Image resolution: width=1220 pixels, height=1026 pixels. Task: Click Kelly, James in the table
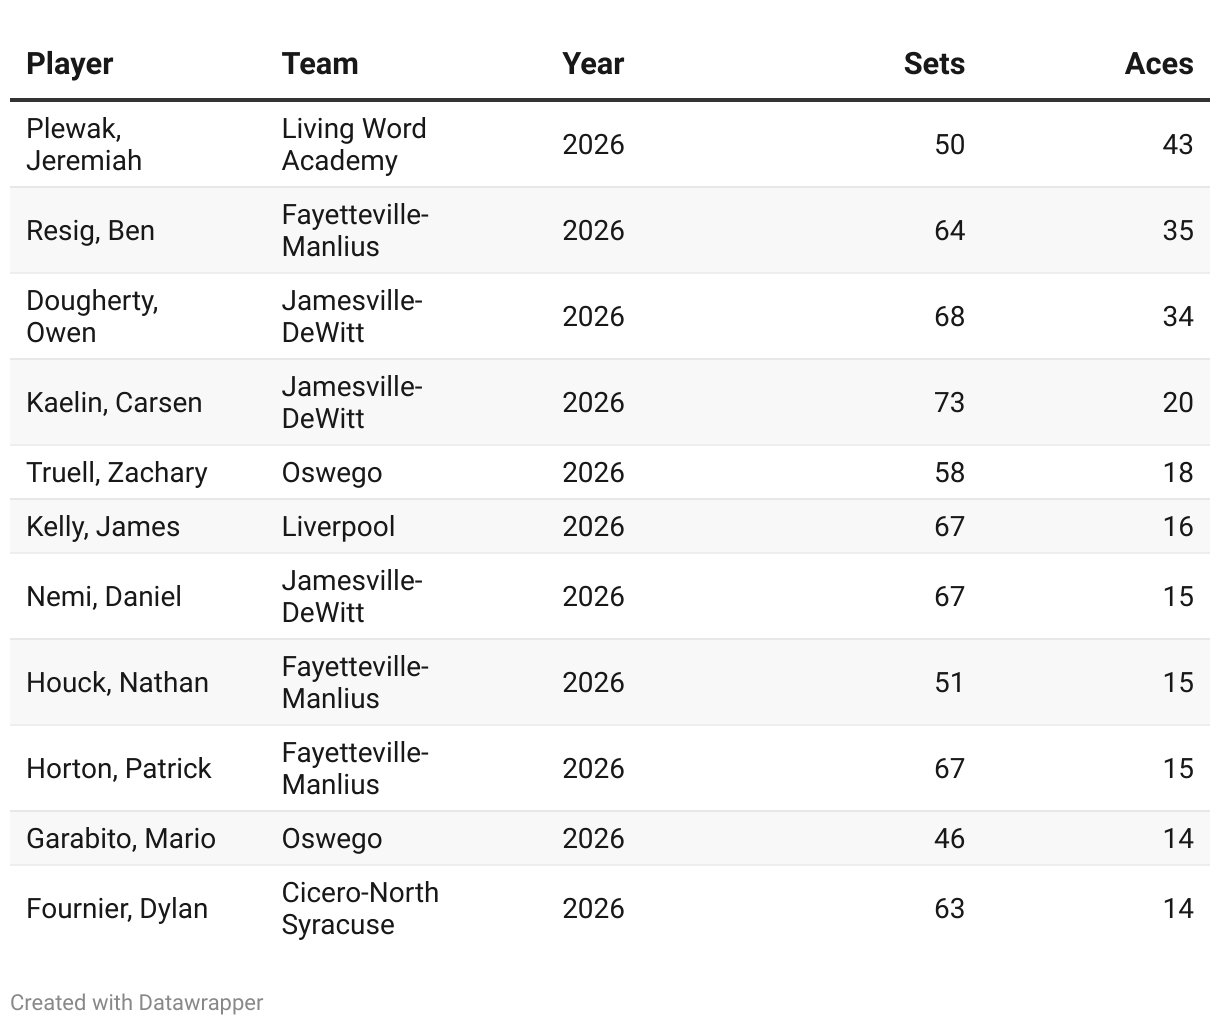[103, 526]
